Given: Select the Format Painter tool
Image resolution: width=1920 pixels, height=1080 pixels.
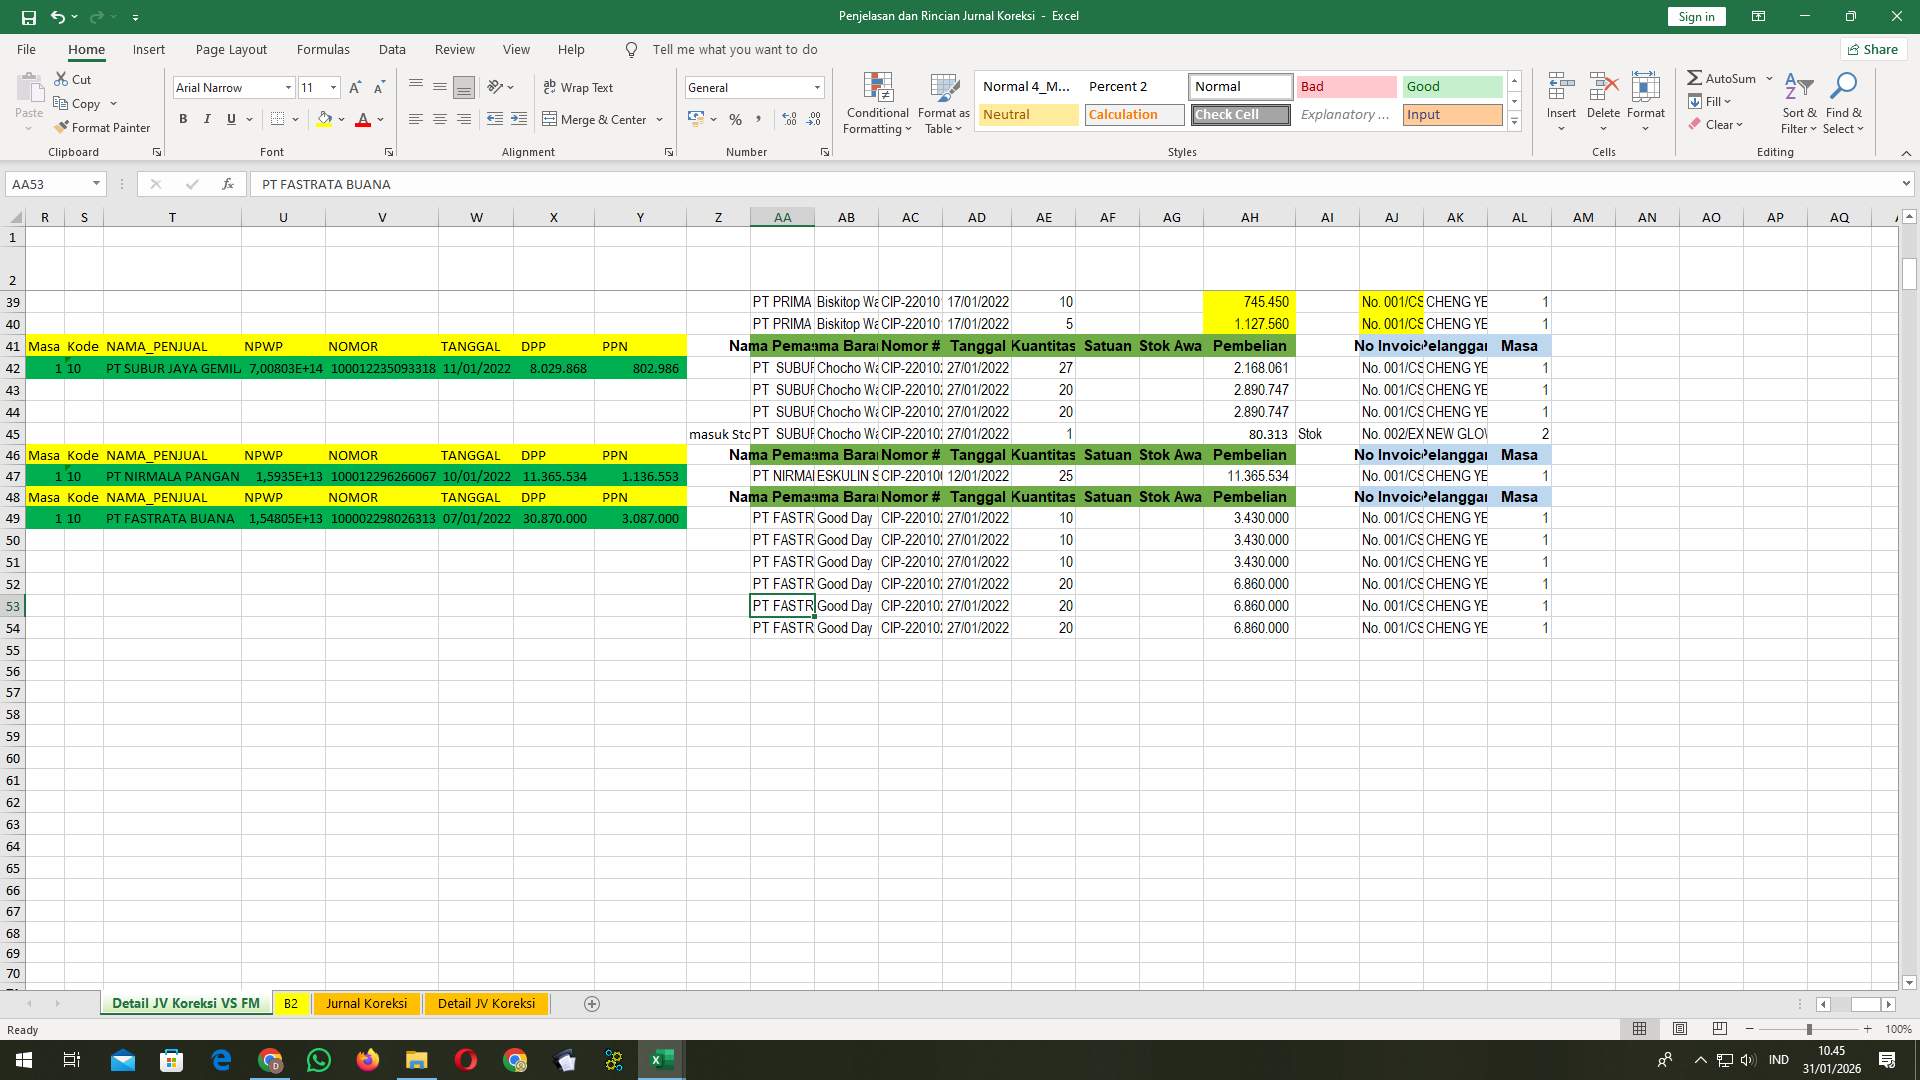Looking at the screenshot, I should tap(103, 127).
